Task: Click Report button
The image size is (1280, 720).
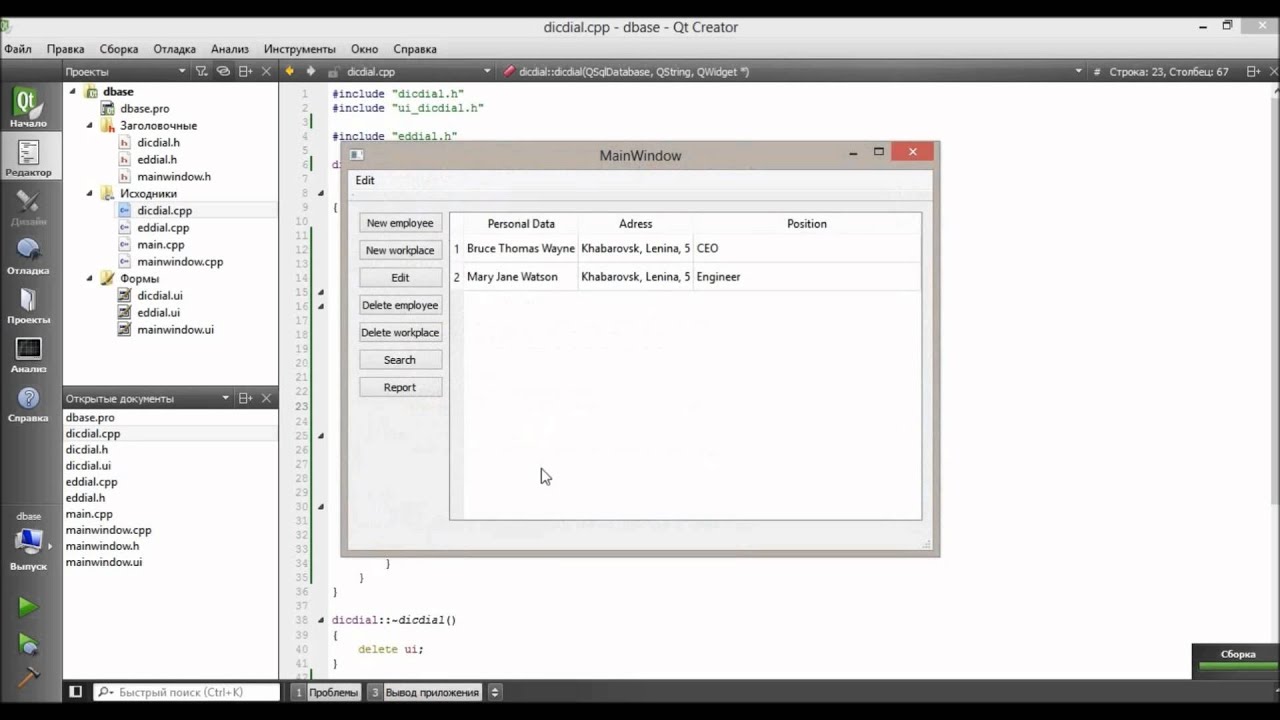Action: (400, 387)
